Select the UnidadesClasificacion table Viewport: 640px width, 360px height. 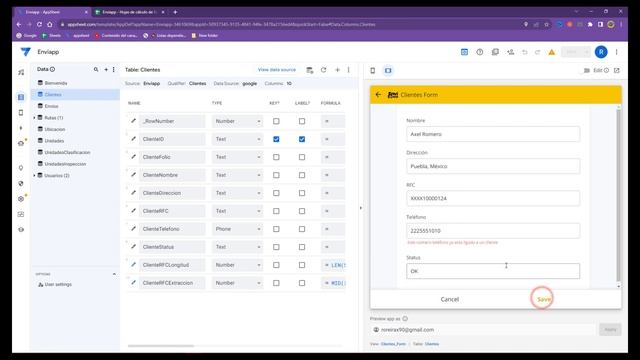tap(67, 152)
